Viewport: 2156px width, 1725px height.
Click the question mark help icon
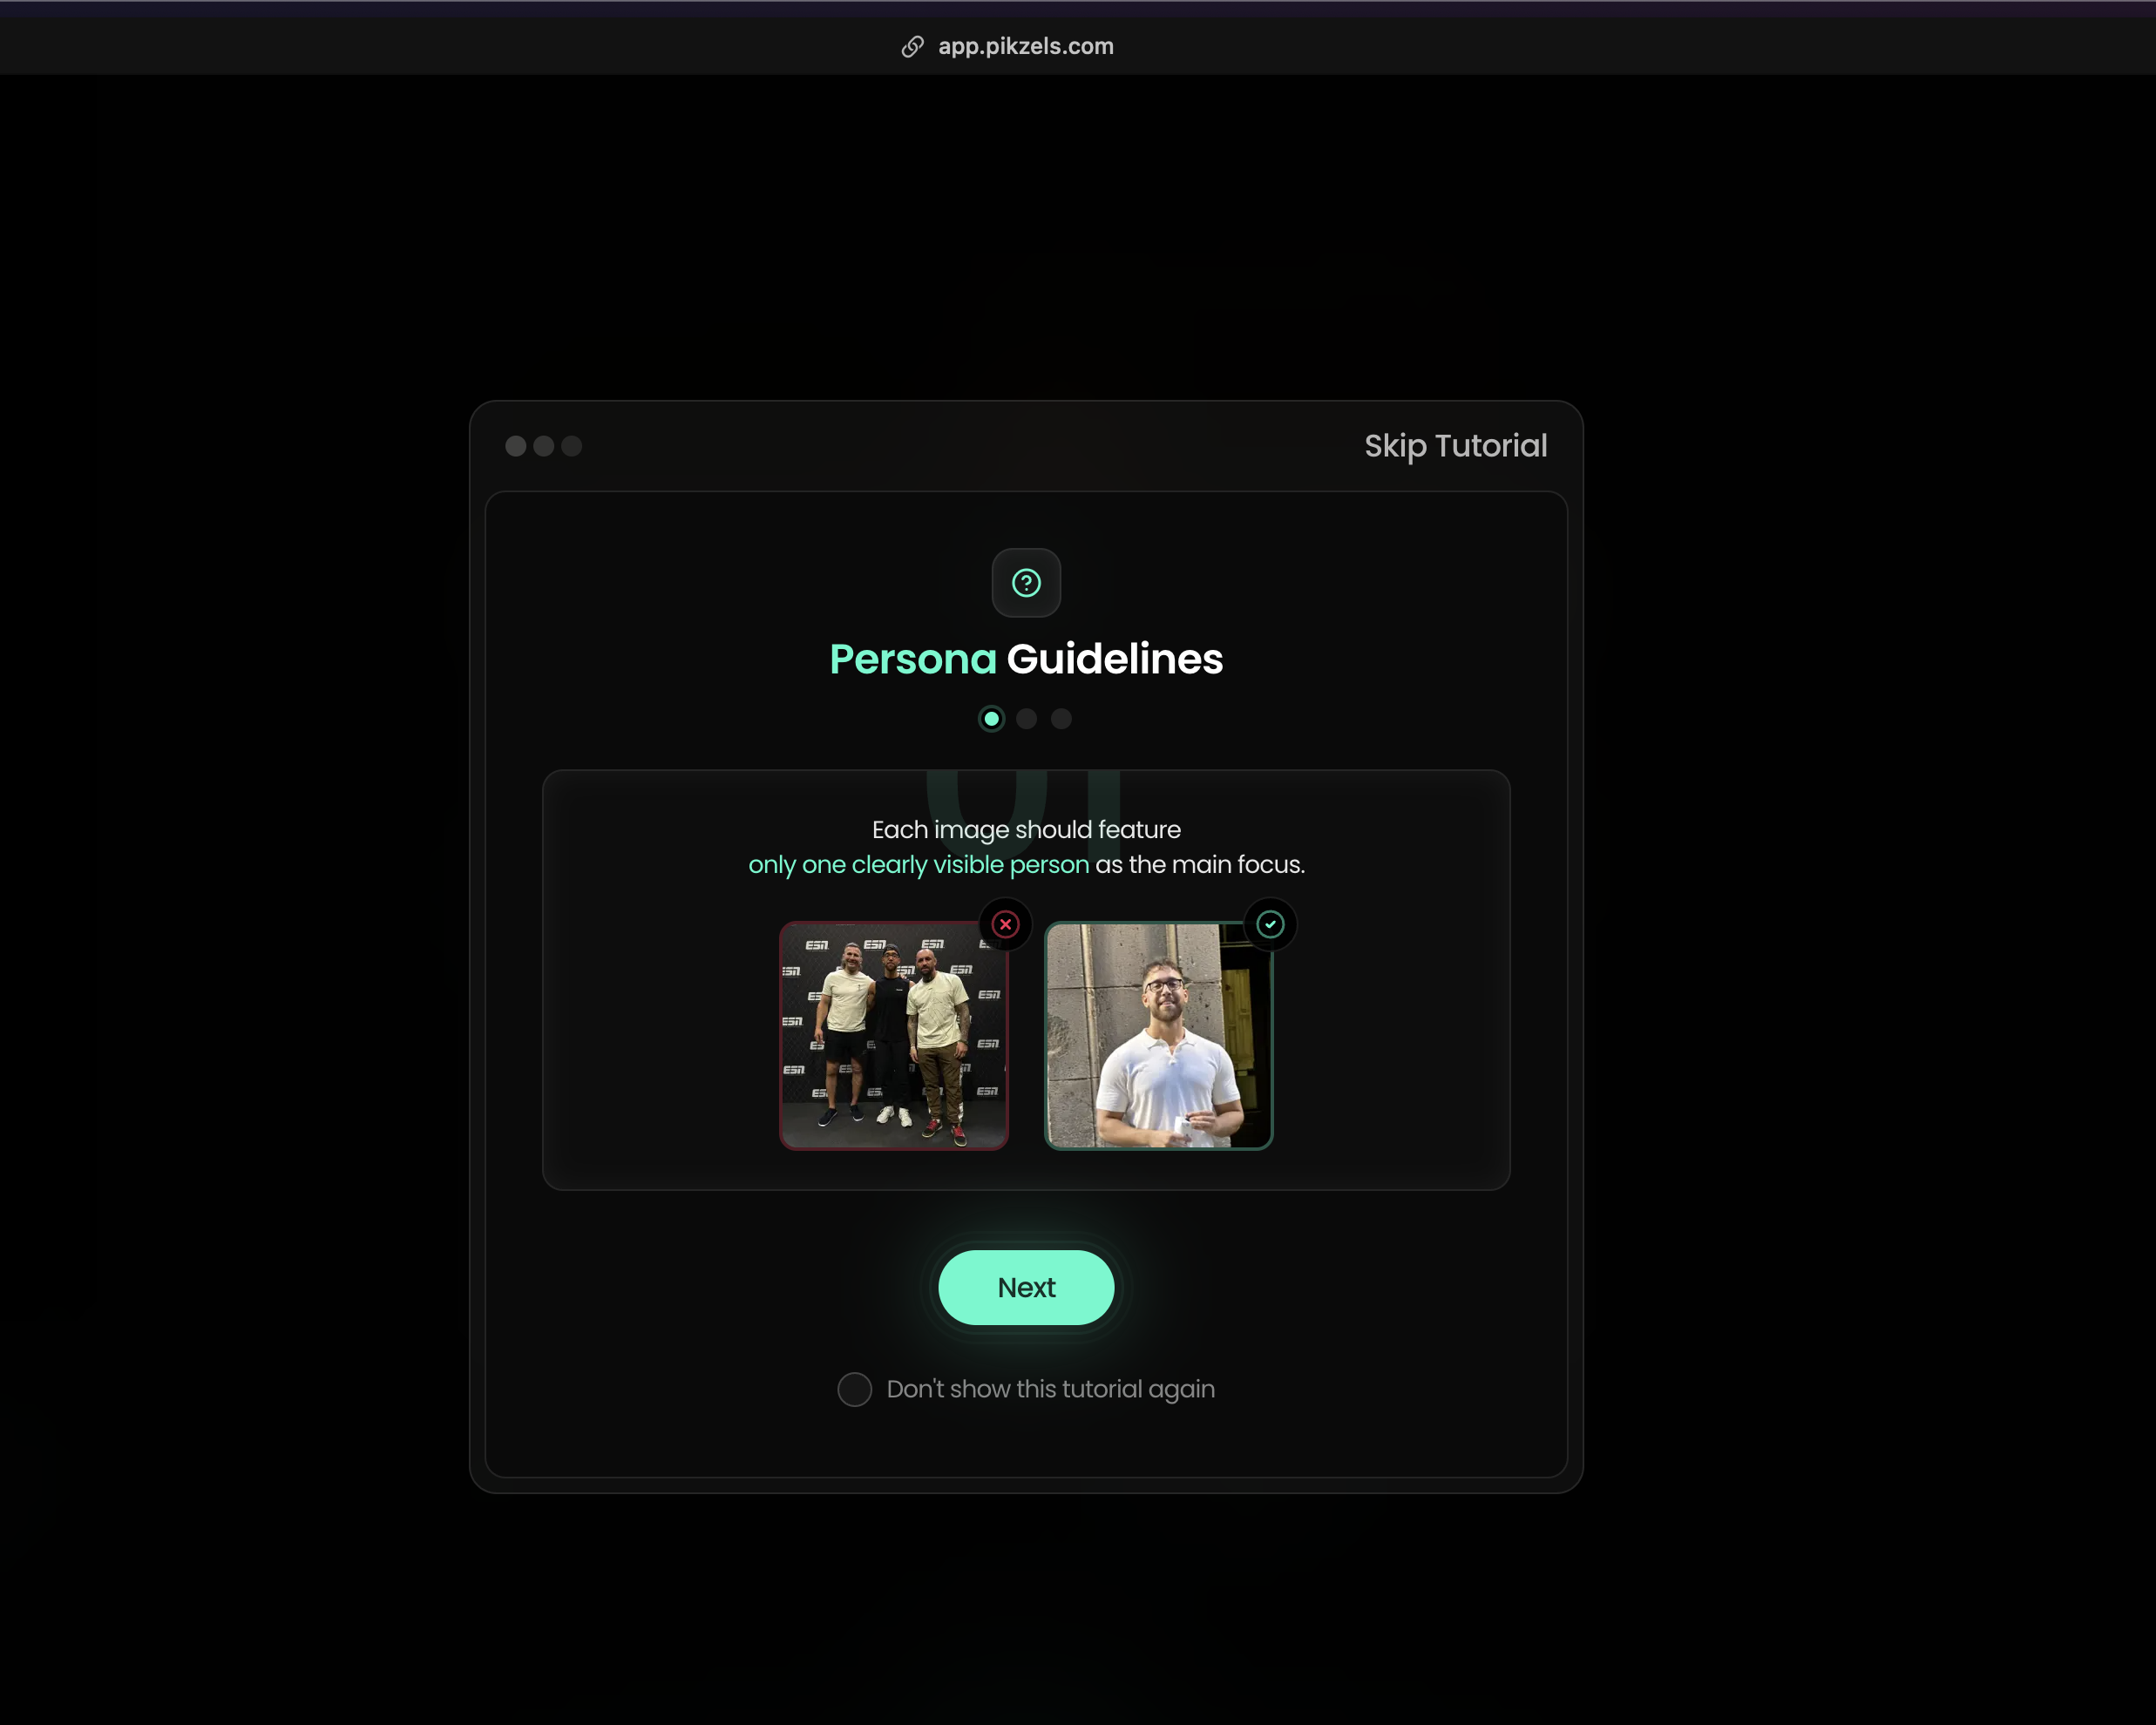(x=1026, y=583)
